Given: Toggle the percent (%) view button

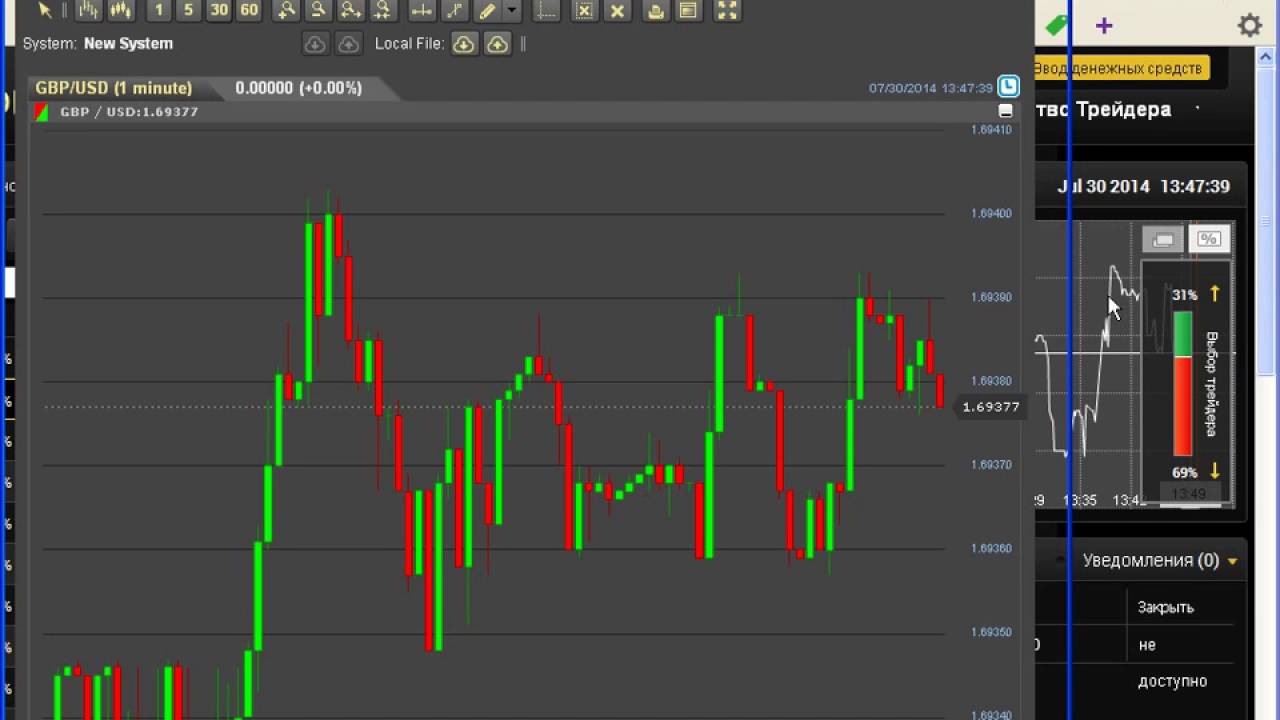Looking at the screenshot, I should [x=1209, y=239].
